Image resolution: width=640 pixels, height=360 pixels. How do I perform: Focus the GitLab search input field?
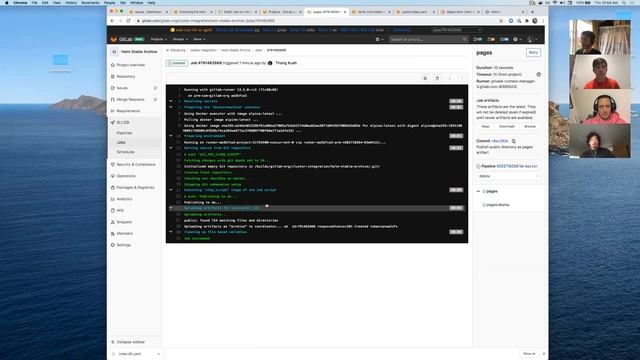(429, 39)
